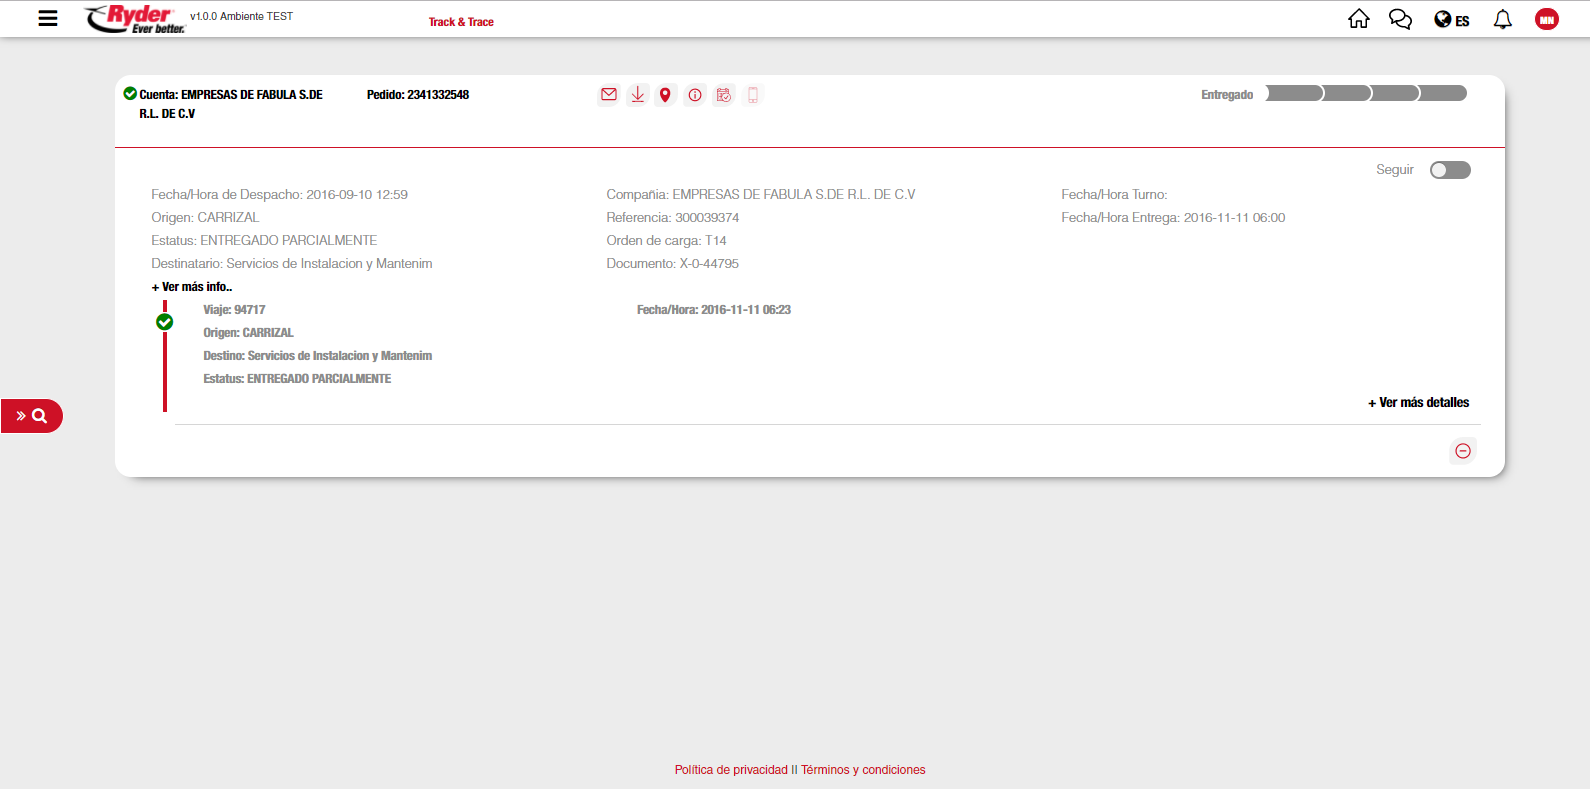Go to home via house icon

pyautogui.click(x=1358, y=19)
